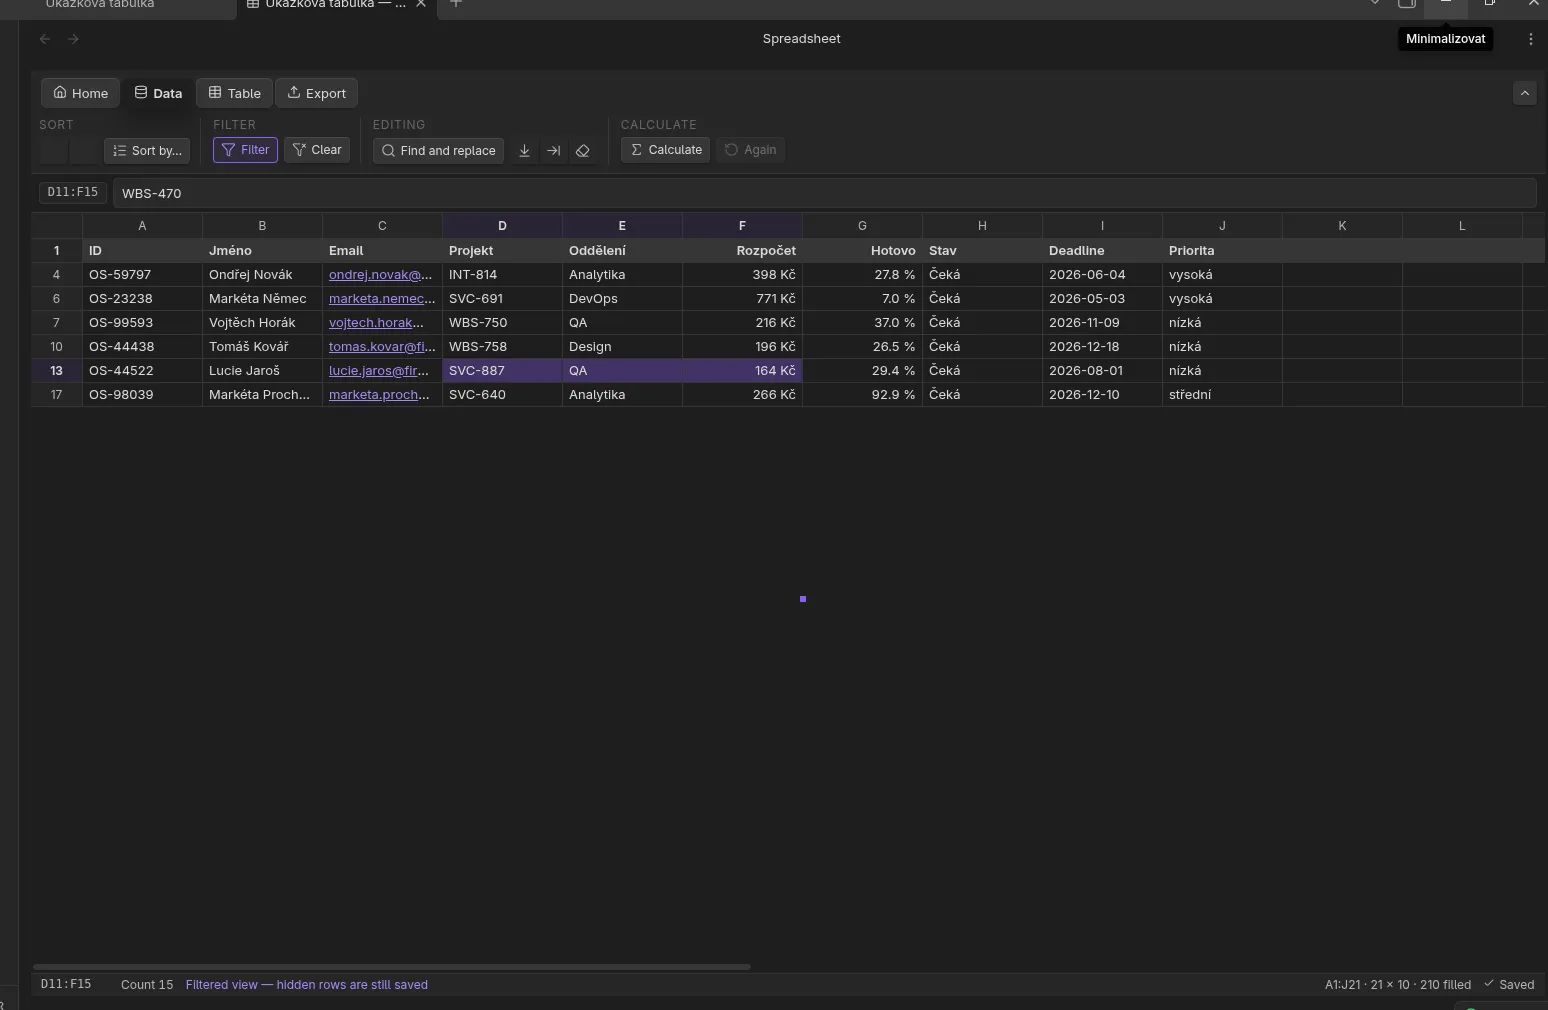Go forward with the right arrow
Viewport: 1548px width, 1010px height.
click(x=73, y=39)
